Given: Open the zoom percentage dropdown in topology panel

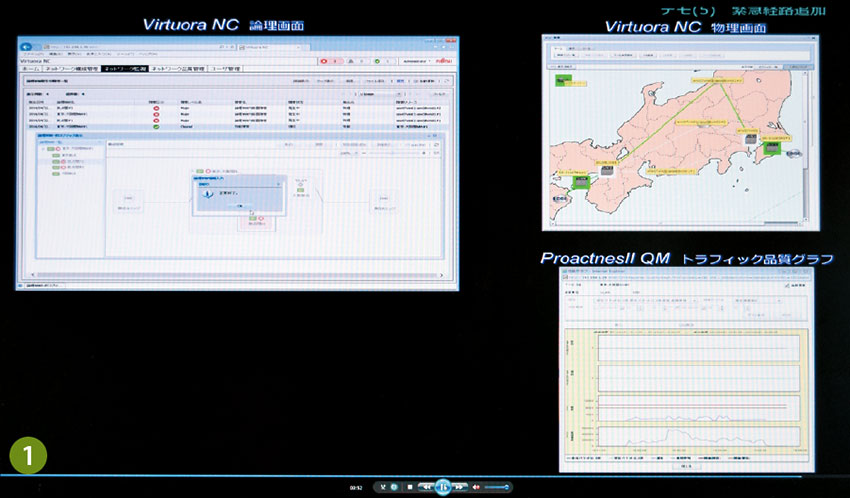Looking at the screenshot, I should coord(348,153).
